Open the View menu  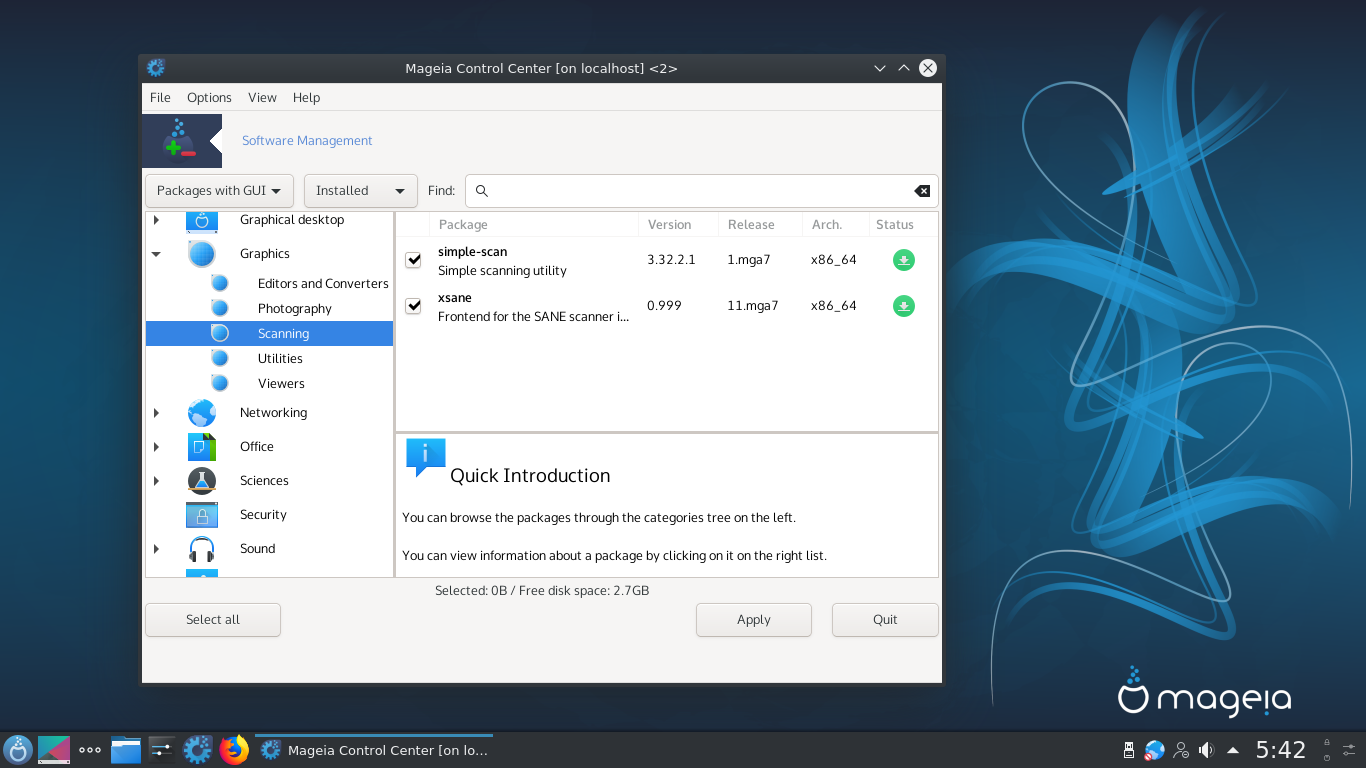tap(262, 98)
